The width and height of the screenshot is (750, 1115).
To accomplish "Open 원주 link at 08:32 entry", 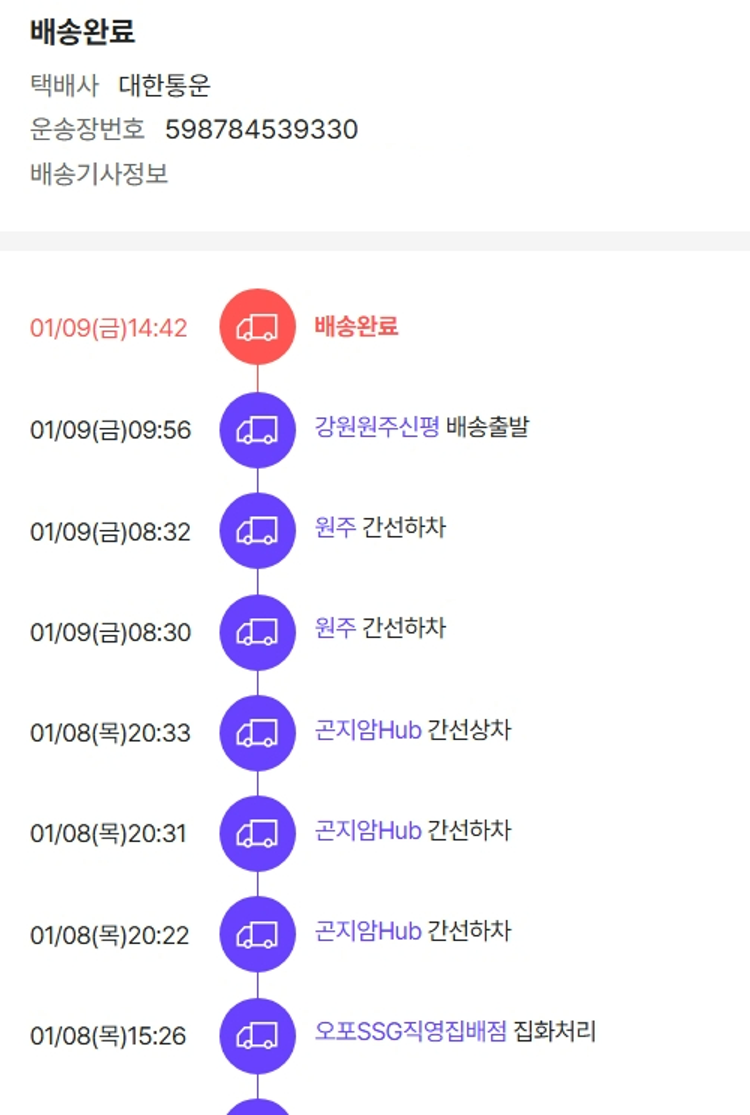I will coord(335,528).
